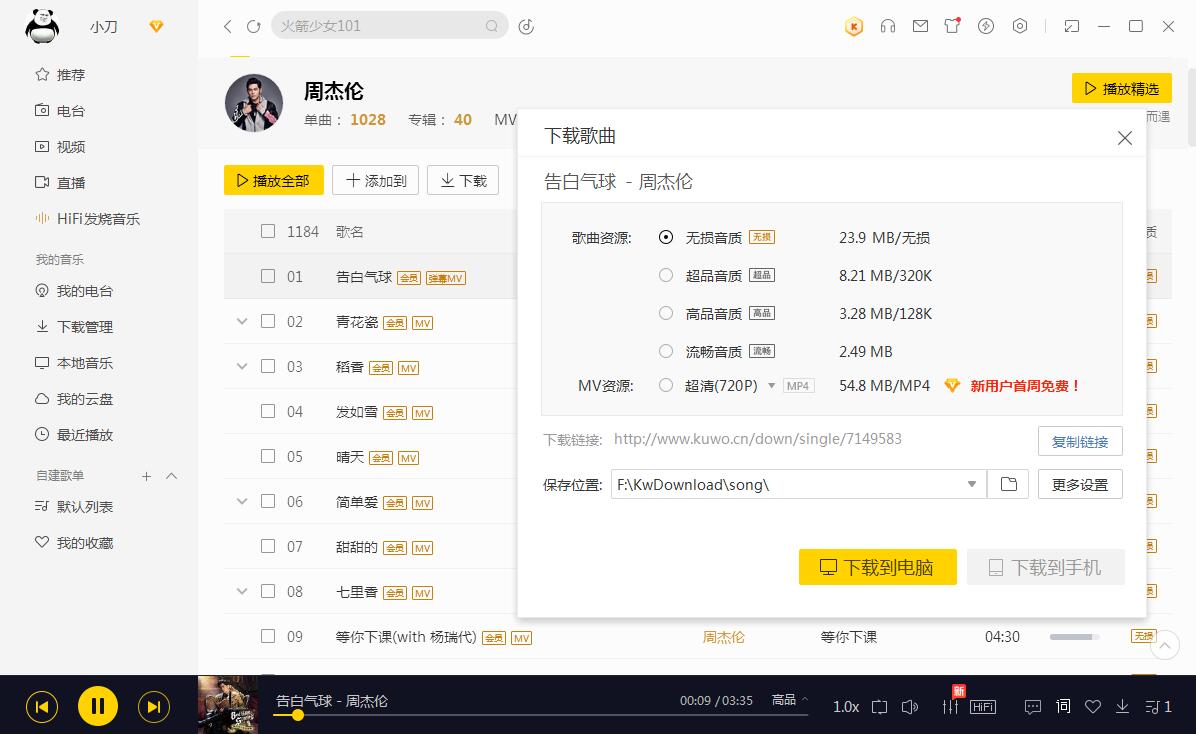Click the 独享MV badge on 告白气球
Viewport: 1196px width, 734px height.
pos(445,278)
